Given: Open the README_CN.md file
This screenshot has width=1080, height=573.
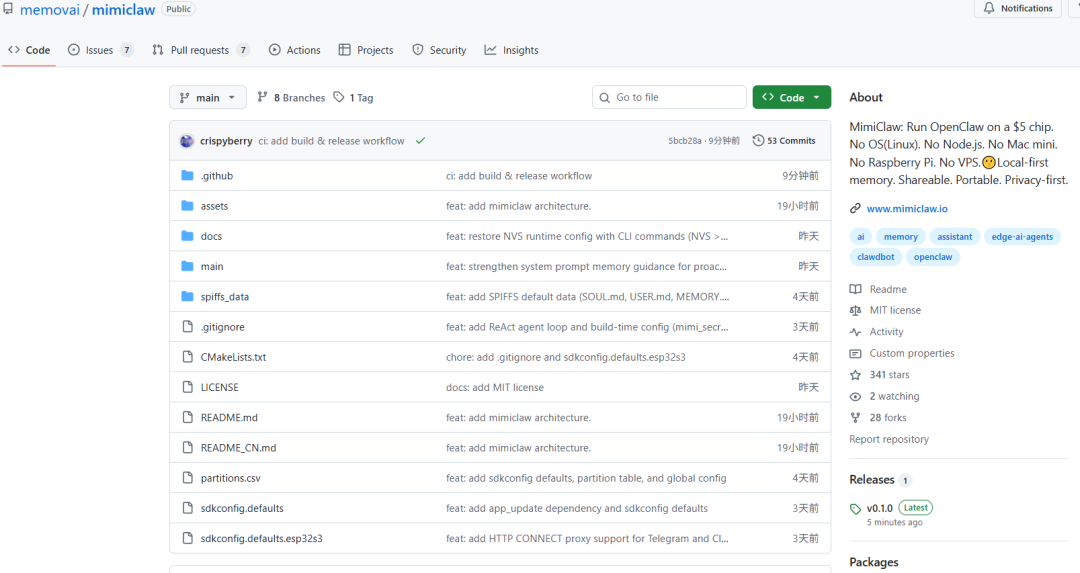Looking at the screenshot, I should click(x=238, y=448).
